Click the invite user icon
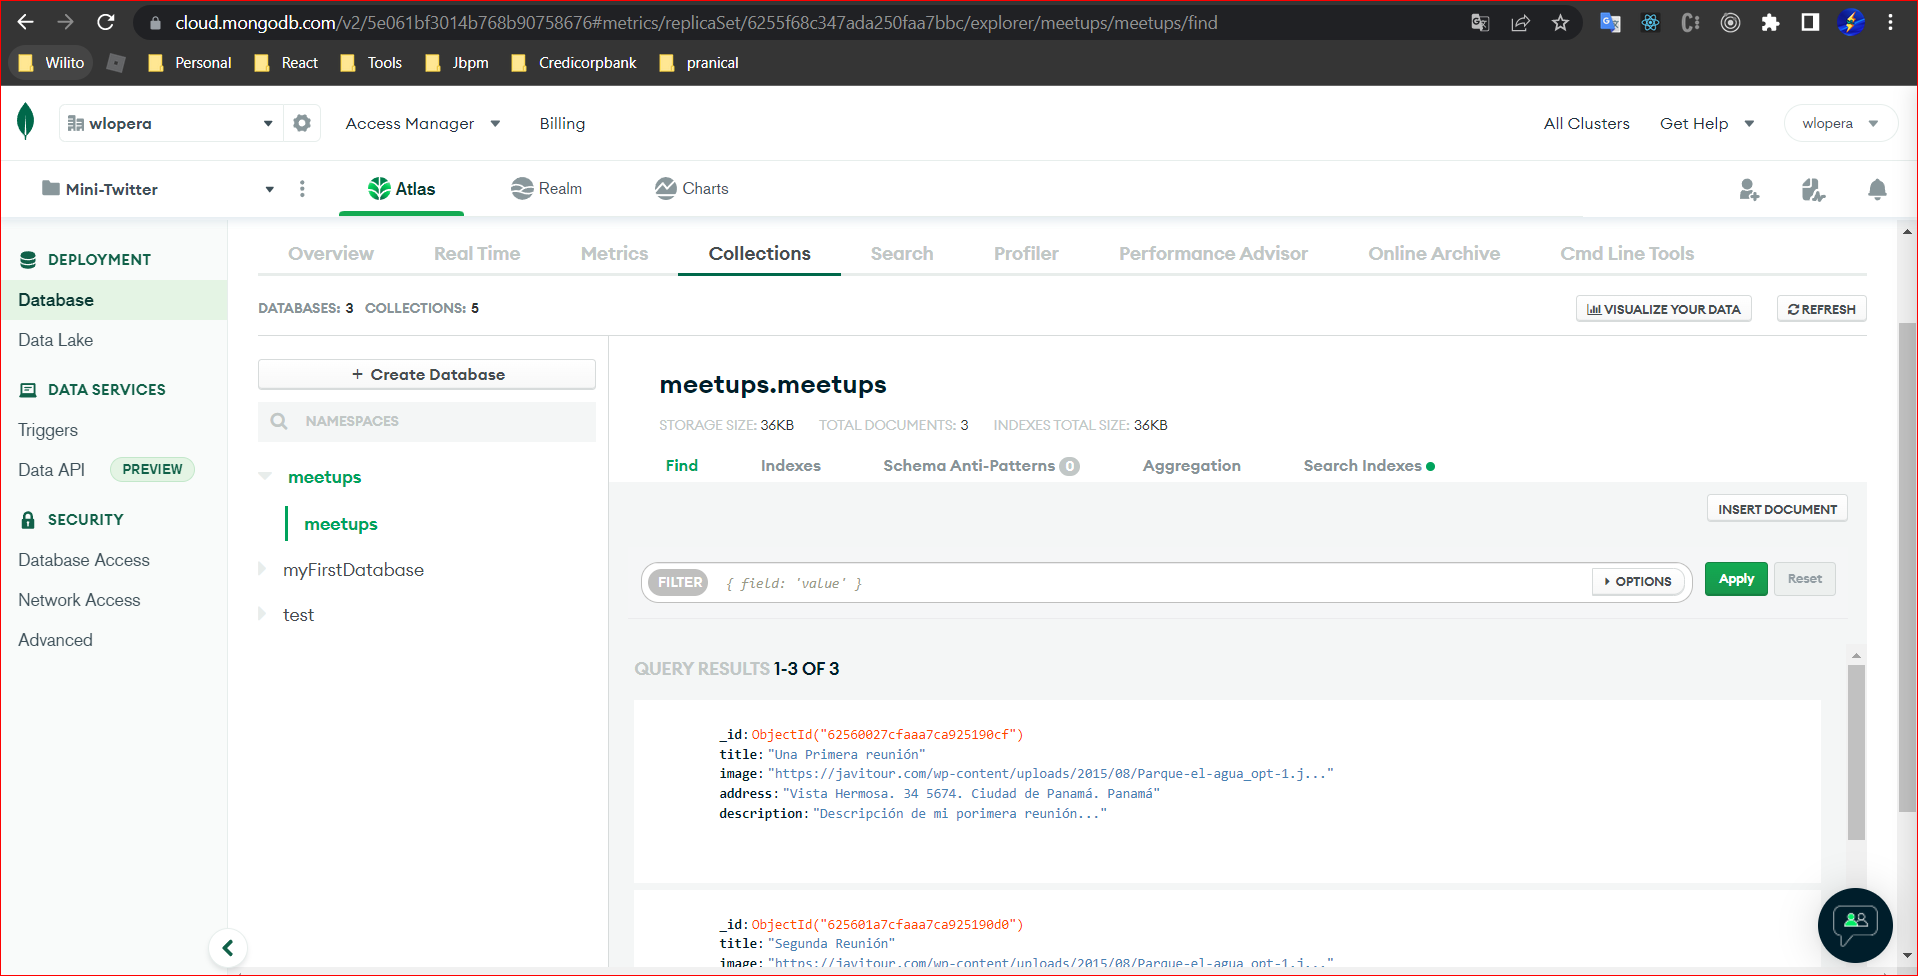1918x976 pixels. [1749, 190]
